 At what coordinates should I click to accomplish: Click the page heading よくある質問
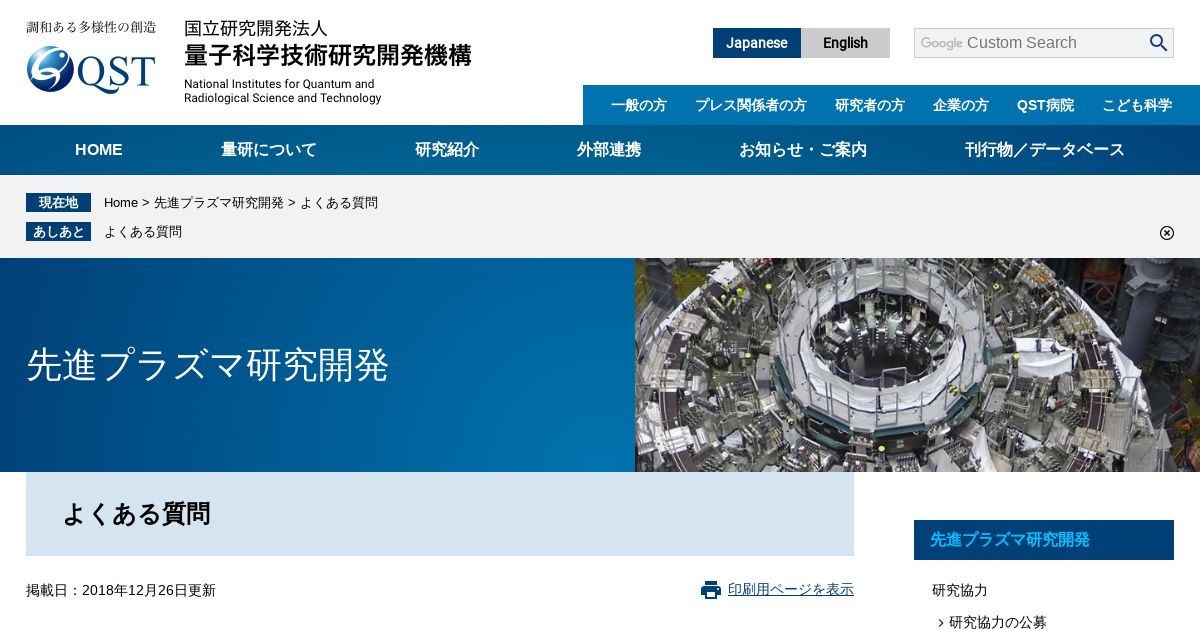point(136,514)
